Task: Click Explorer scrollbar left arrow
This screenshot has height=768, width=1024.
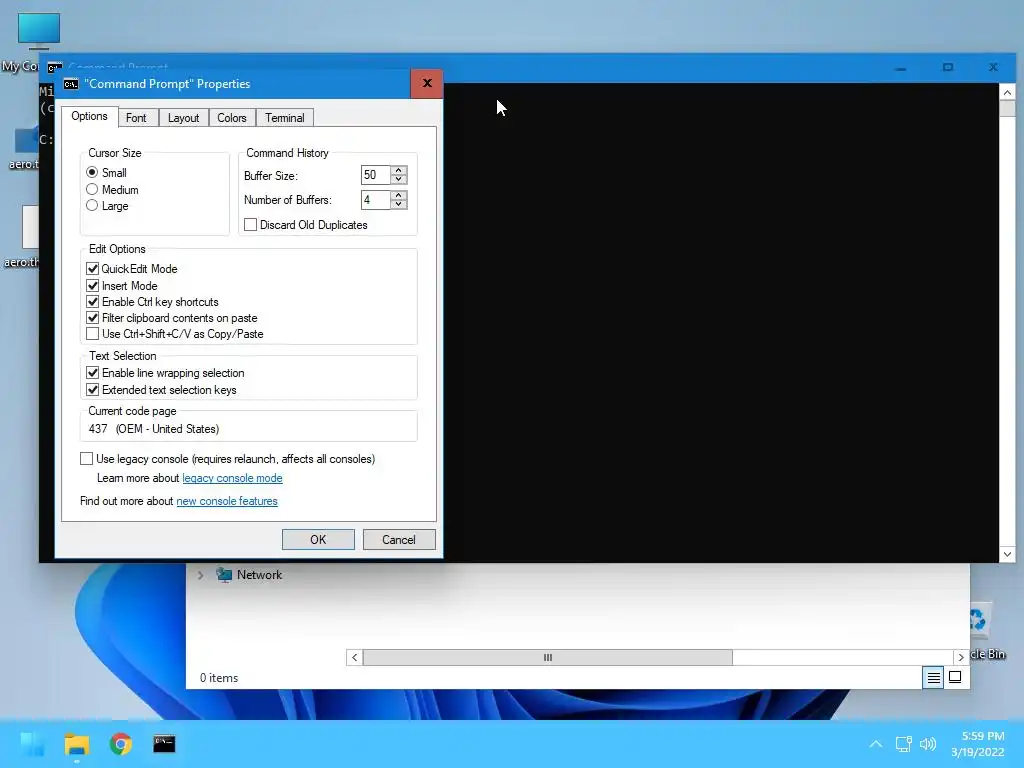Action: (x=355, y=657)
